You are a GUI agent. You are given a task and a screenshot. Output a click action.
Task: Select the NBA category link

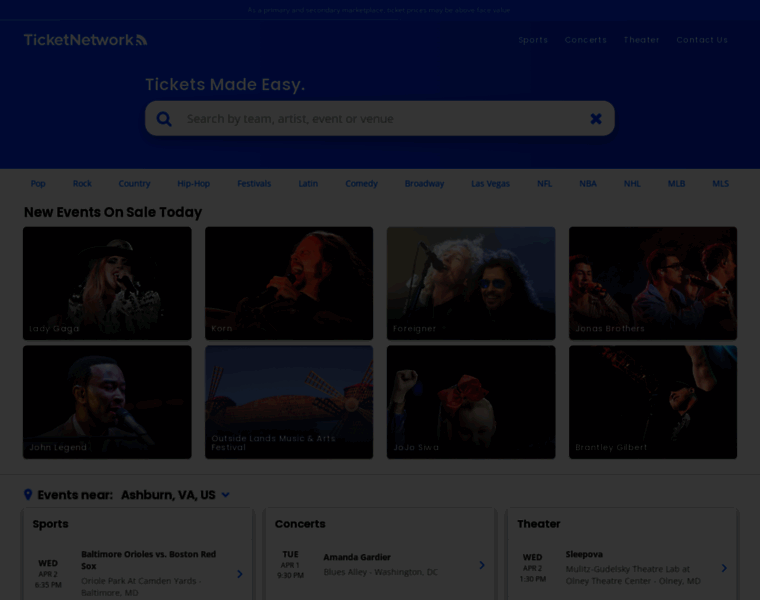(588, 184)
